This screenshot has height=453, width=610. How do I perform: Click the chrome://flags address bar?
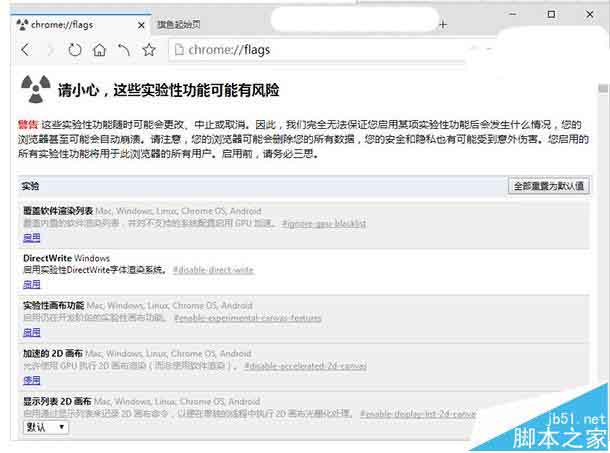coord(317,50)
